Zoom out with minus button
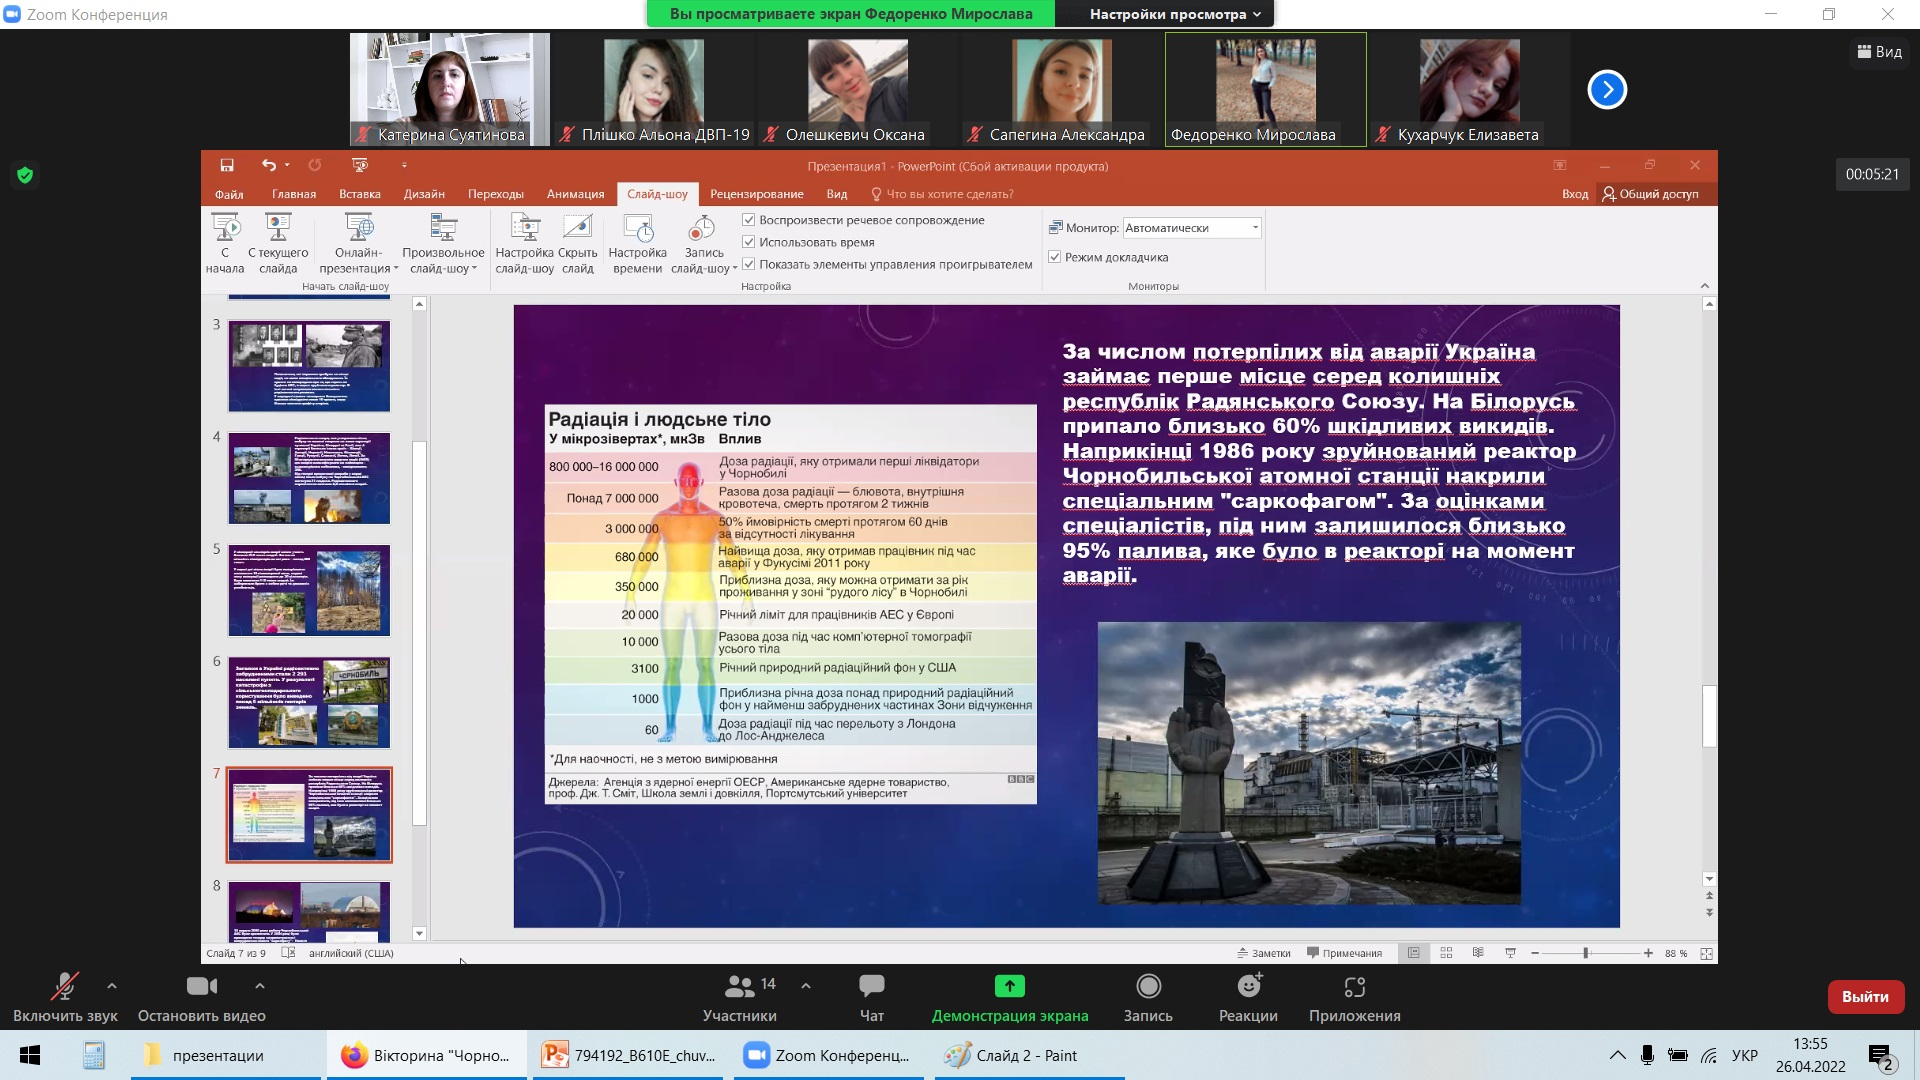This screenshot has height=1080, width=1920. coord(1534,953)
